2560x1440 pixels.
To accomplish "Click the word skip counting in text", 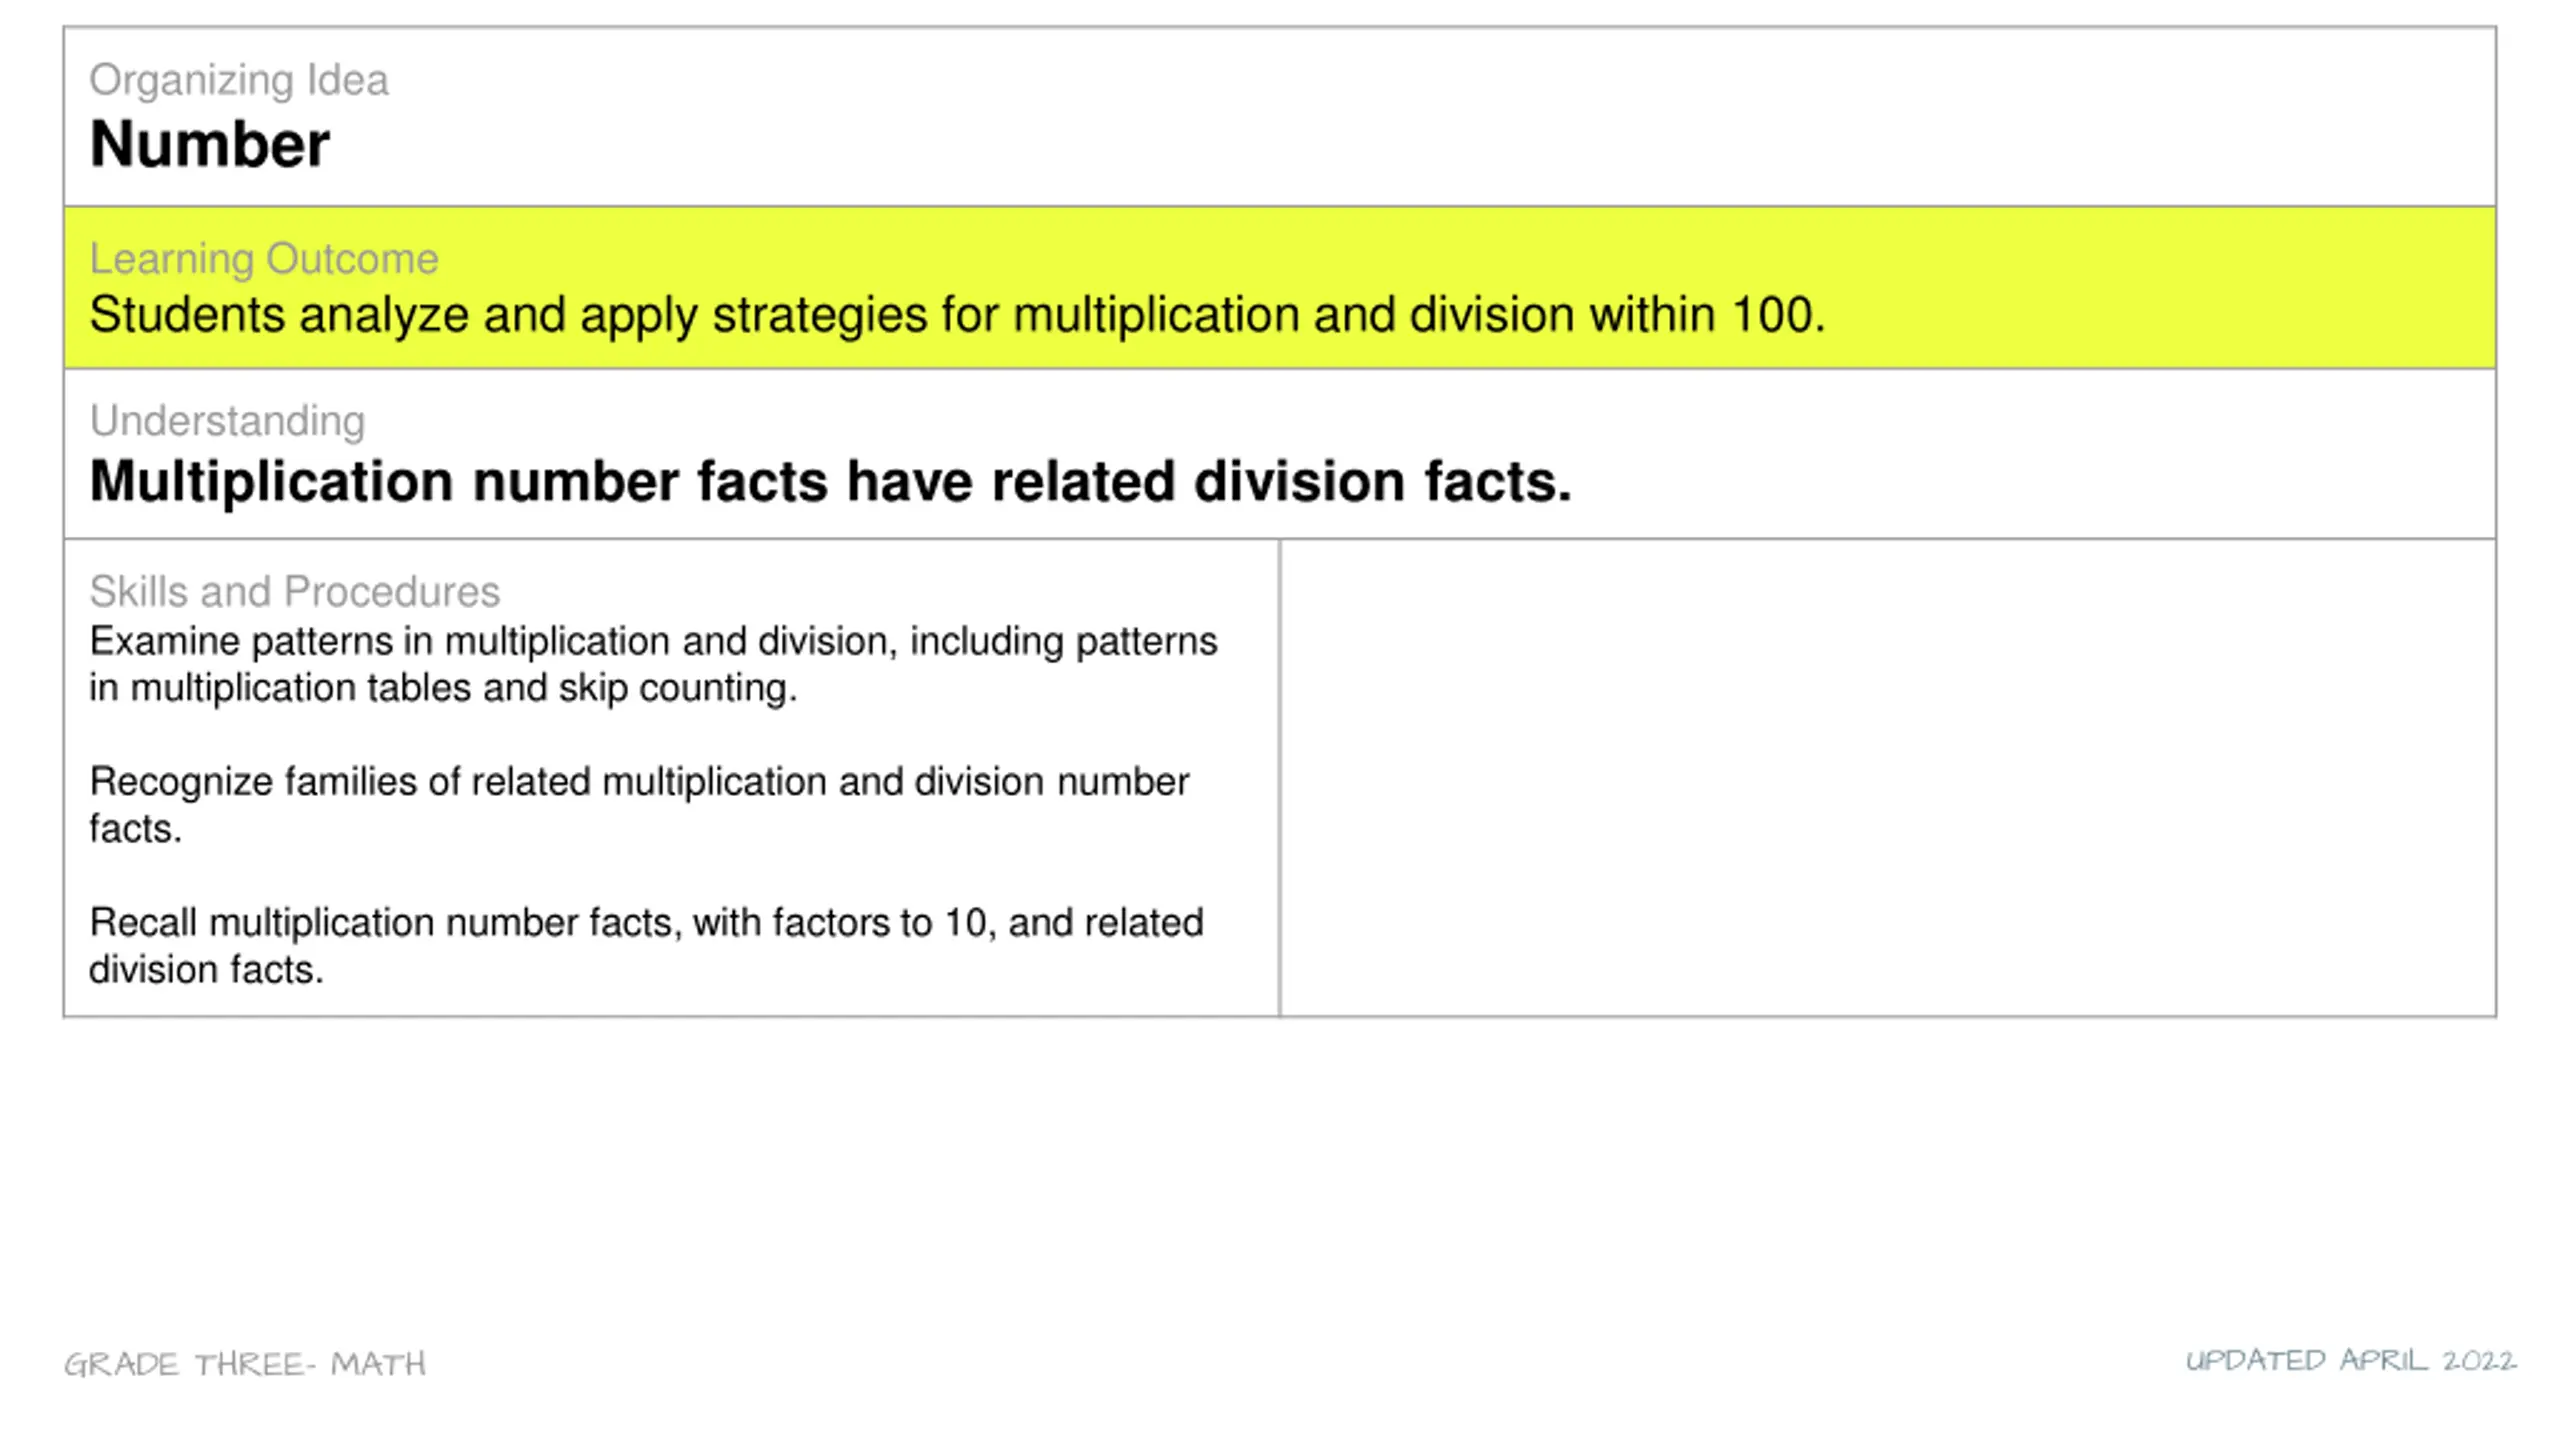I will (x=677, y=689).
